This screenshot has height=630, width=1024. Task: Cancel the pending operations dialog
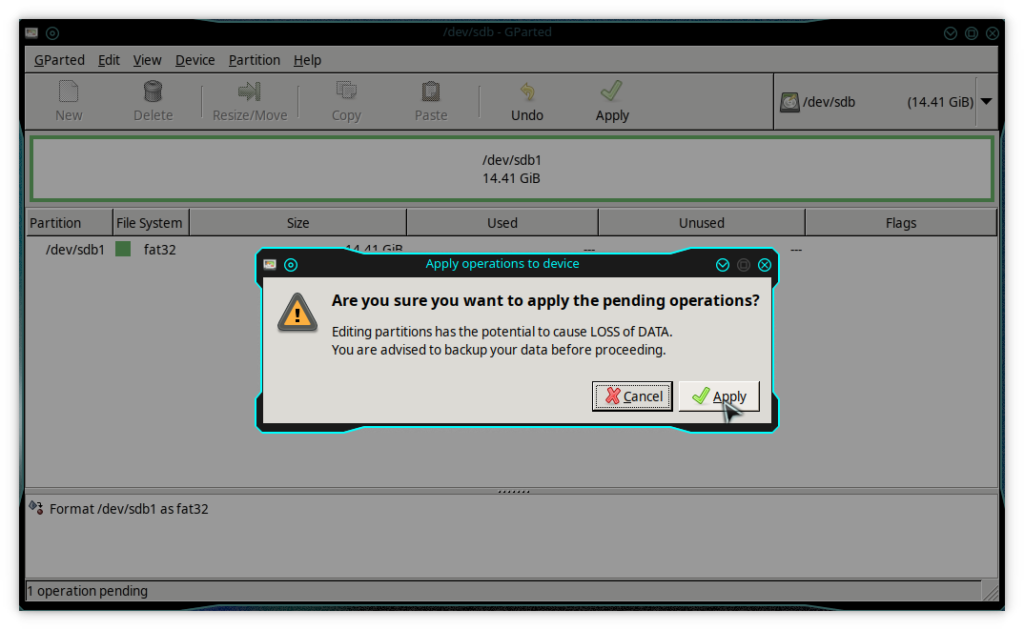tap(632, 396)
